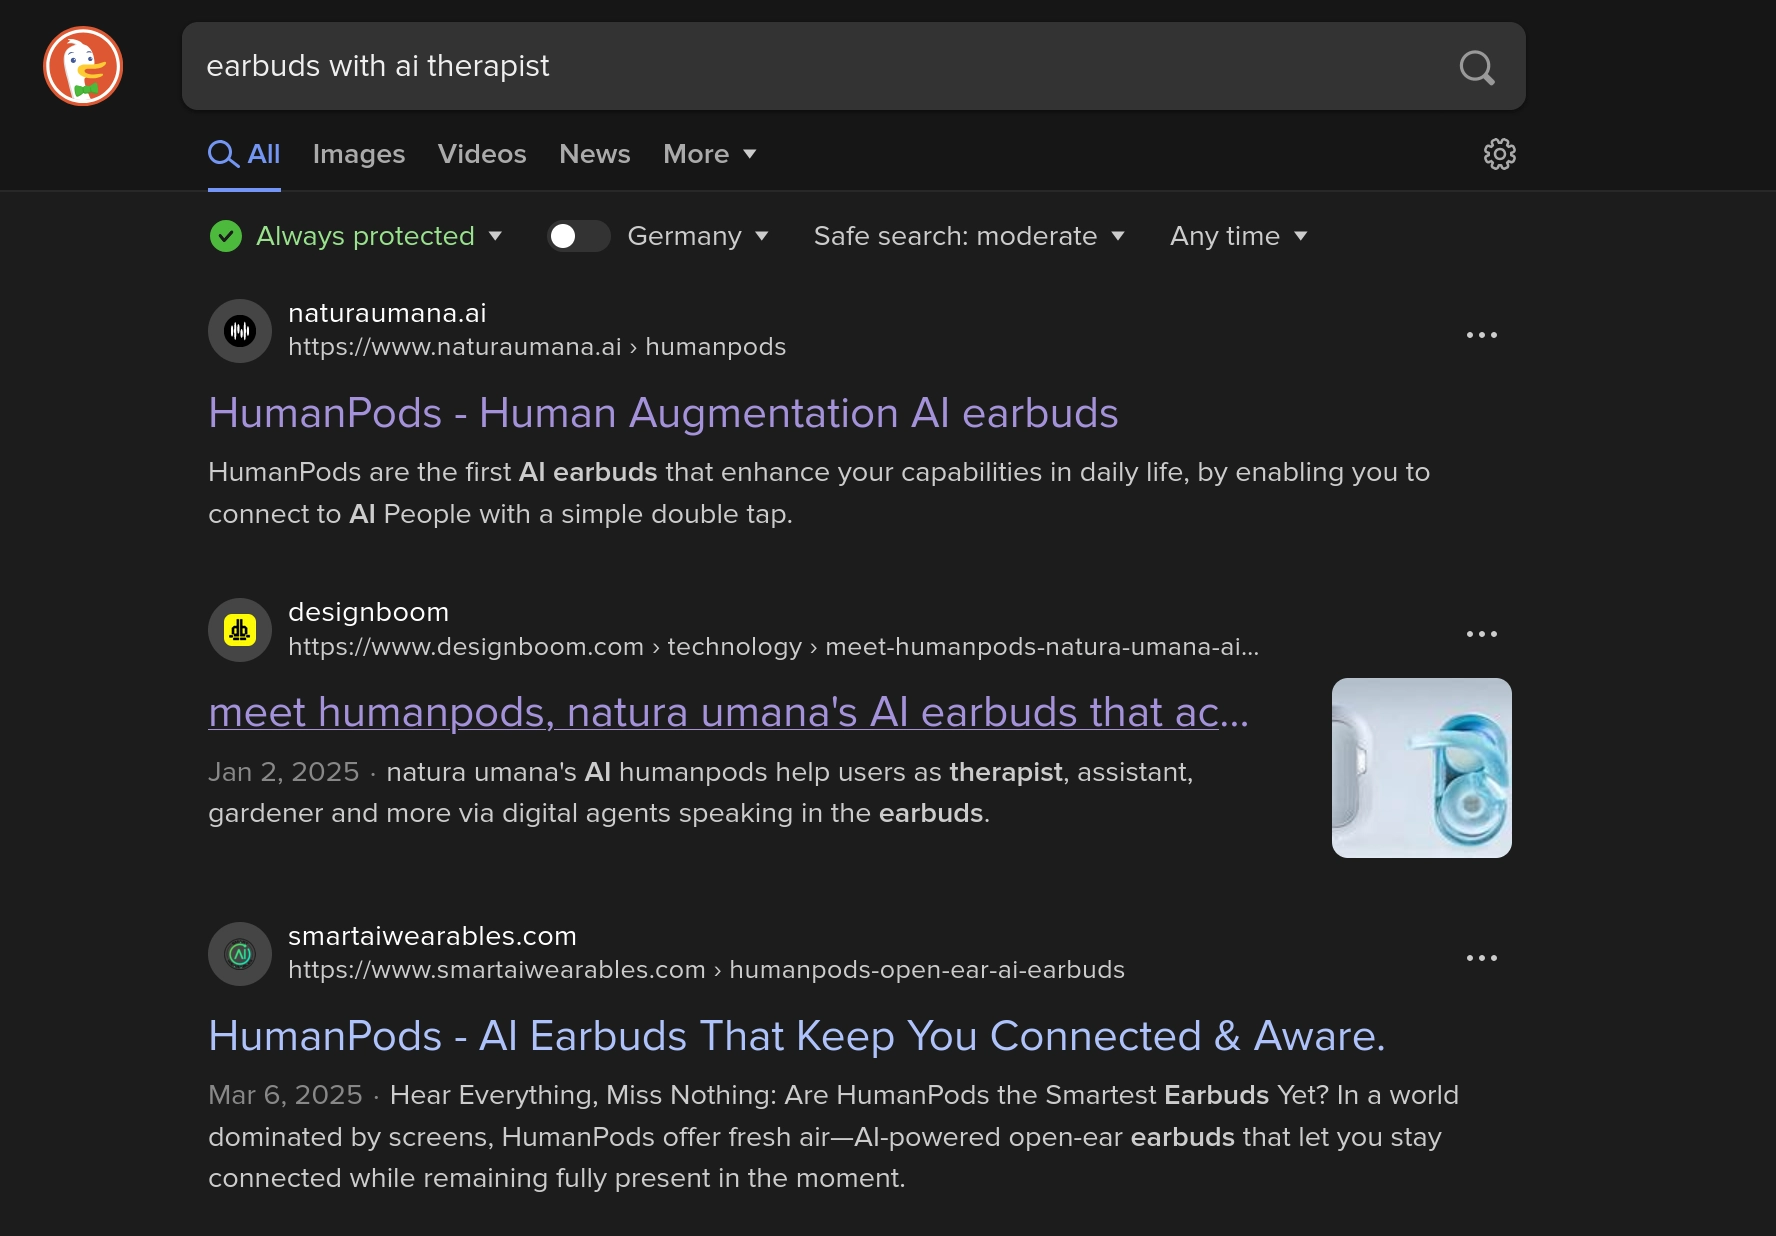Click the DuckDuckGo logo
1776x1236 pixels.
pyautogui.click(x=83, y=66)
